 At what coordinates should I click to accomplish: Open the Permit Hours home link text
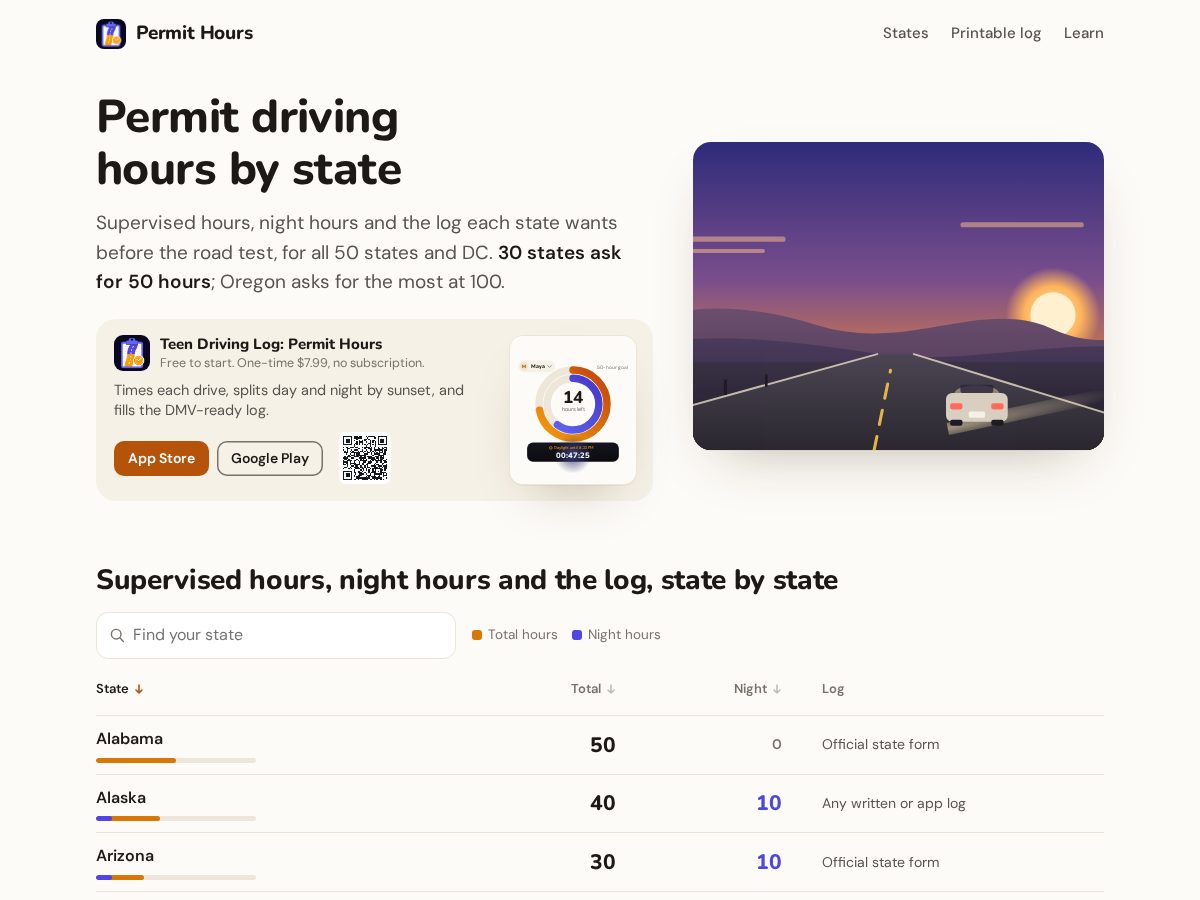[x=194, y=33]
